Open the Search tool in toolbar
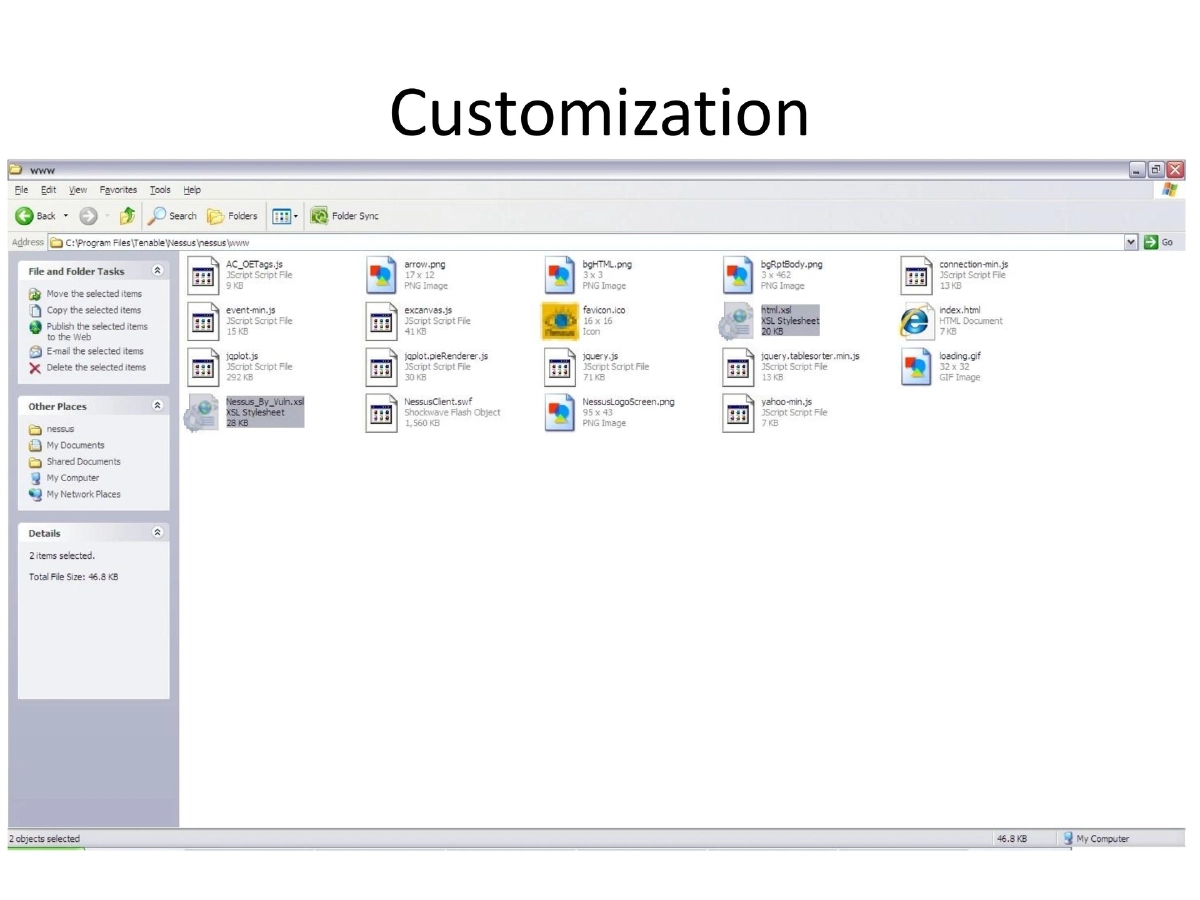 tap(172, 216)
